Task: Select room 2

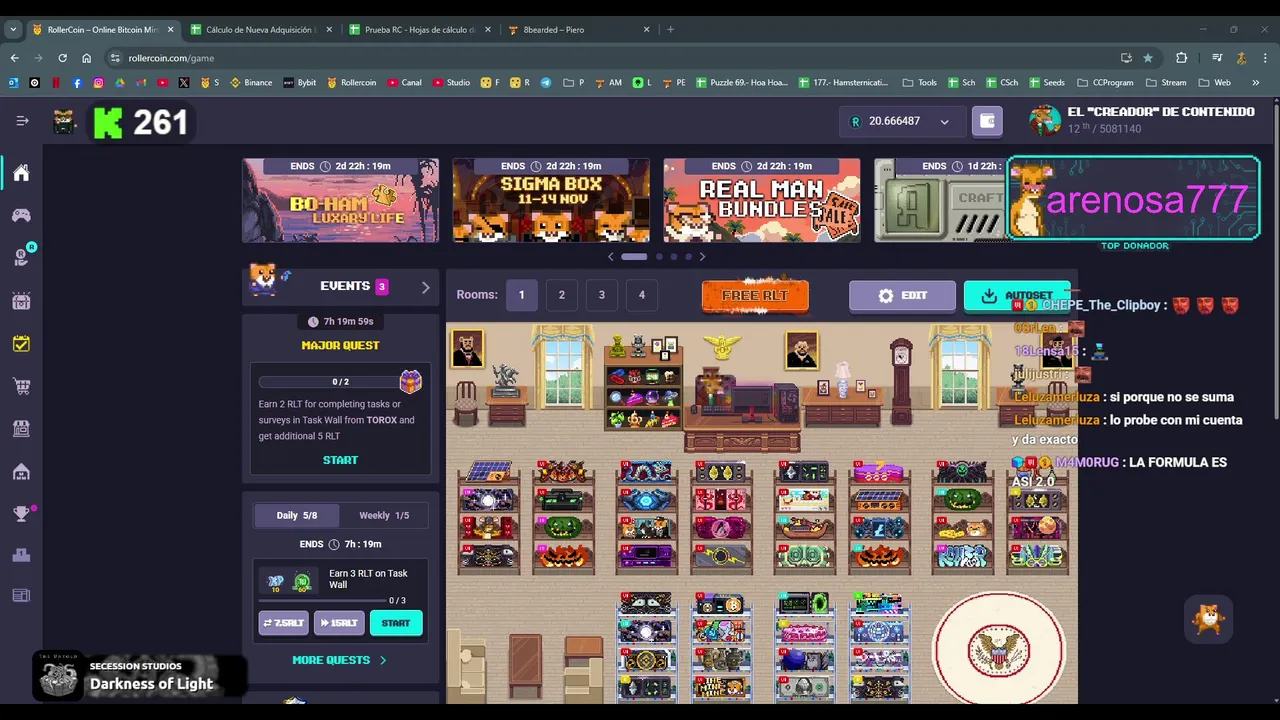Action: pyautogui.click(x=561, y=295)
